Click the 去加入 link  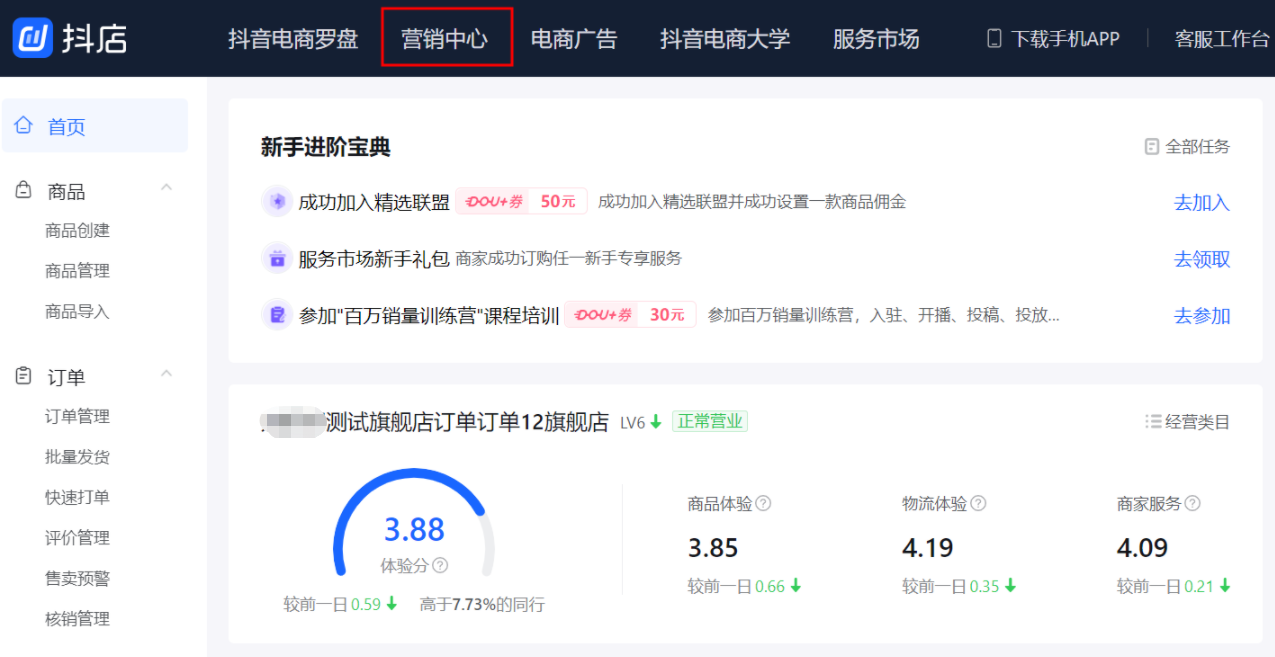click(1202, 203)
